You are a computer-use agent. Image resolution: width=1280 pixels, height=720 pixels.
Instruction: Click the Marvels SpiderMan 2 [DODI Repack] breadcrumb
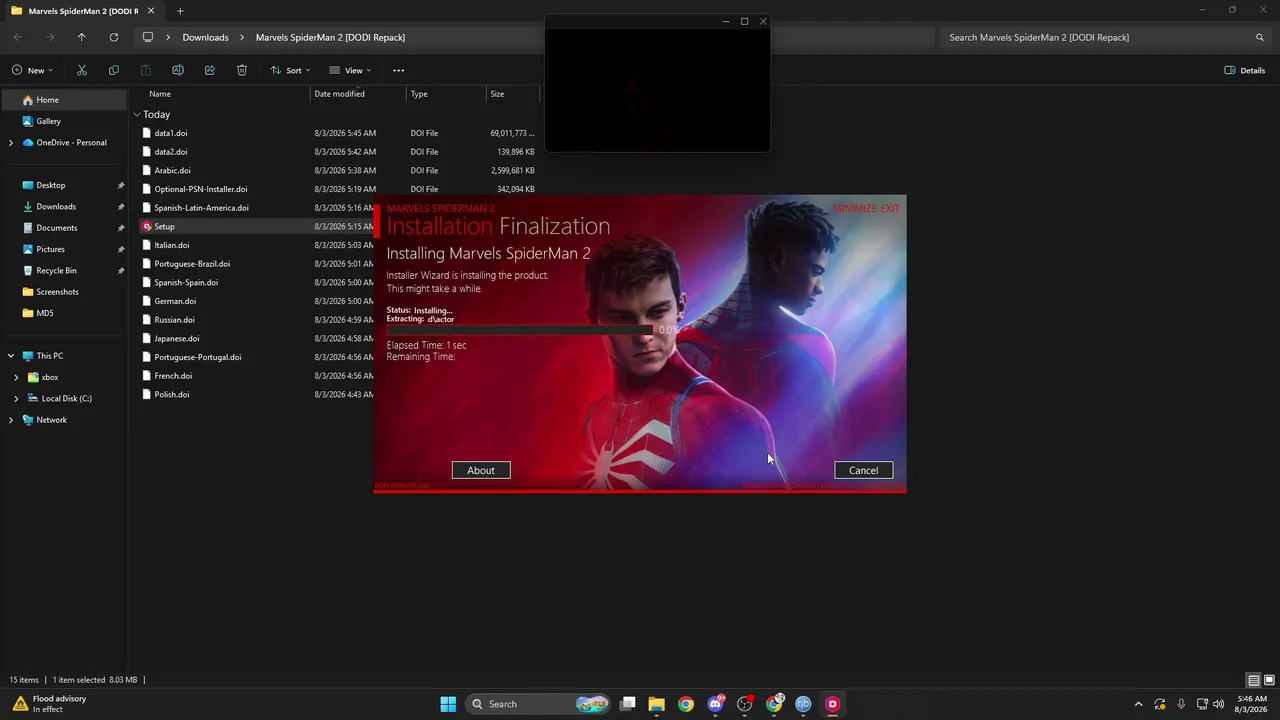[x=330, y=37]
